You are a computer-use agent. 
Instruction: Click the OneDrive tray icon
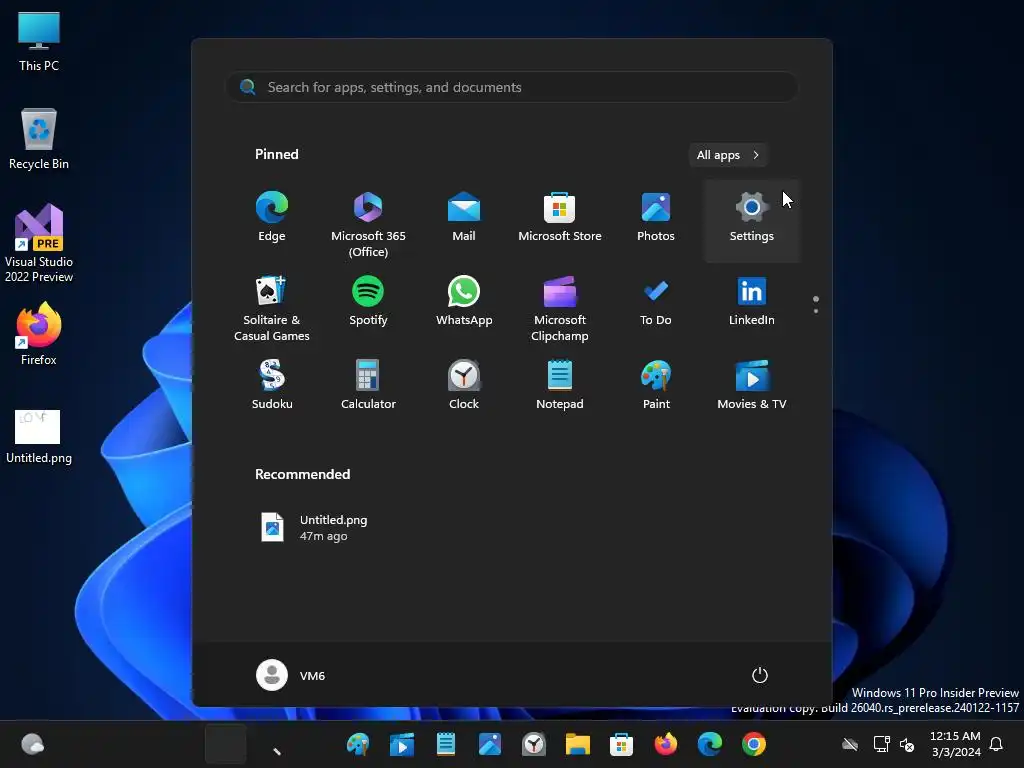point(850,744)
